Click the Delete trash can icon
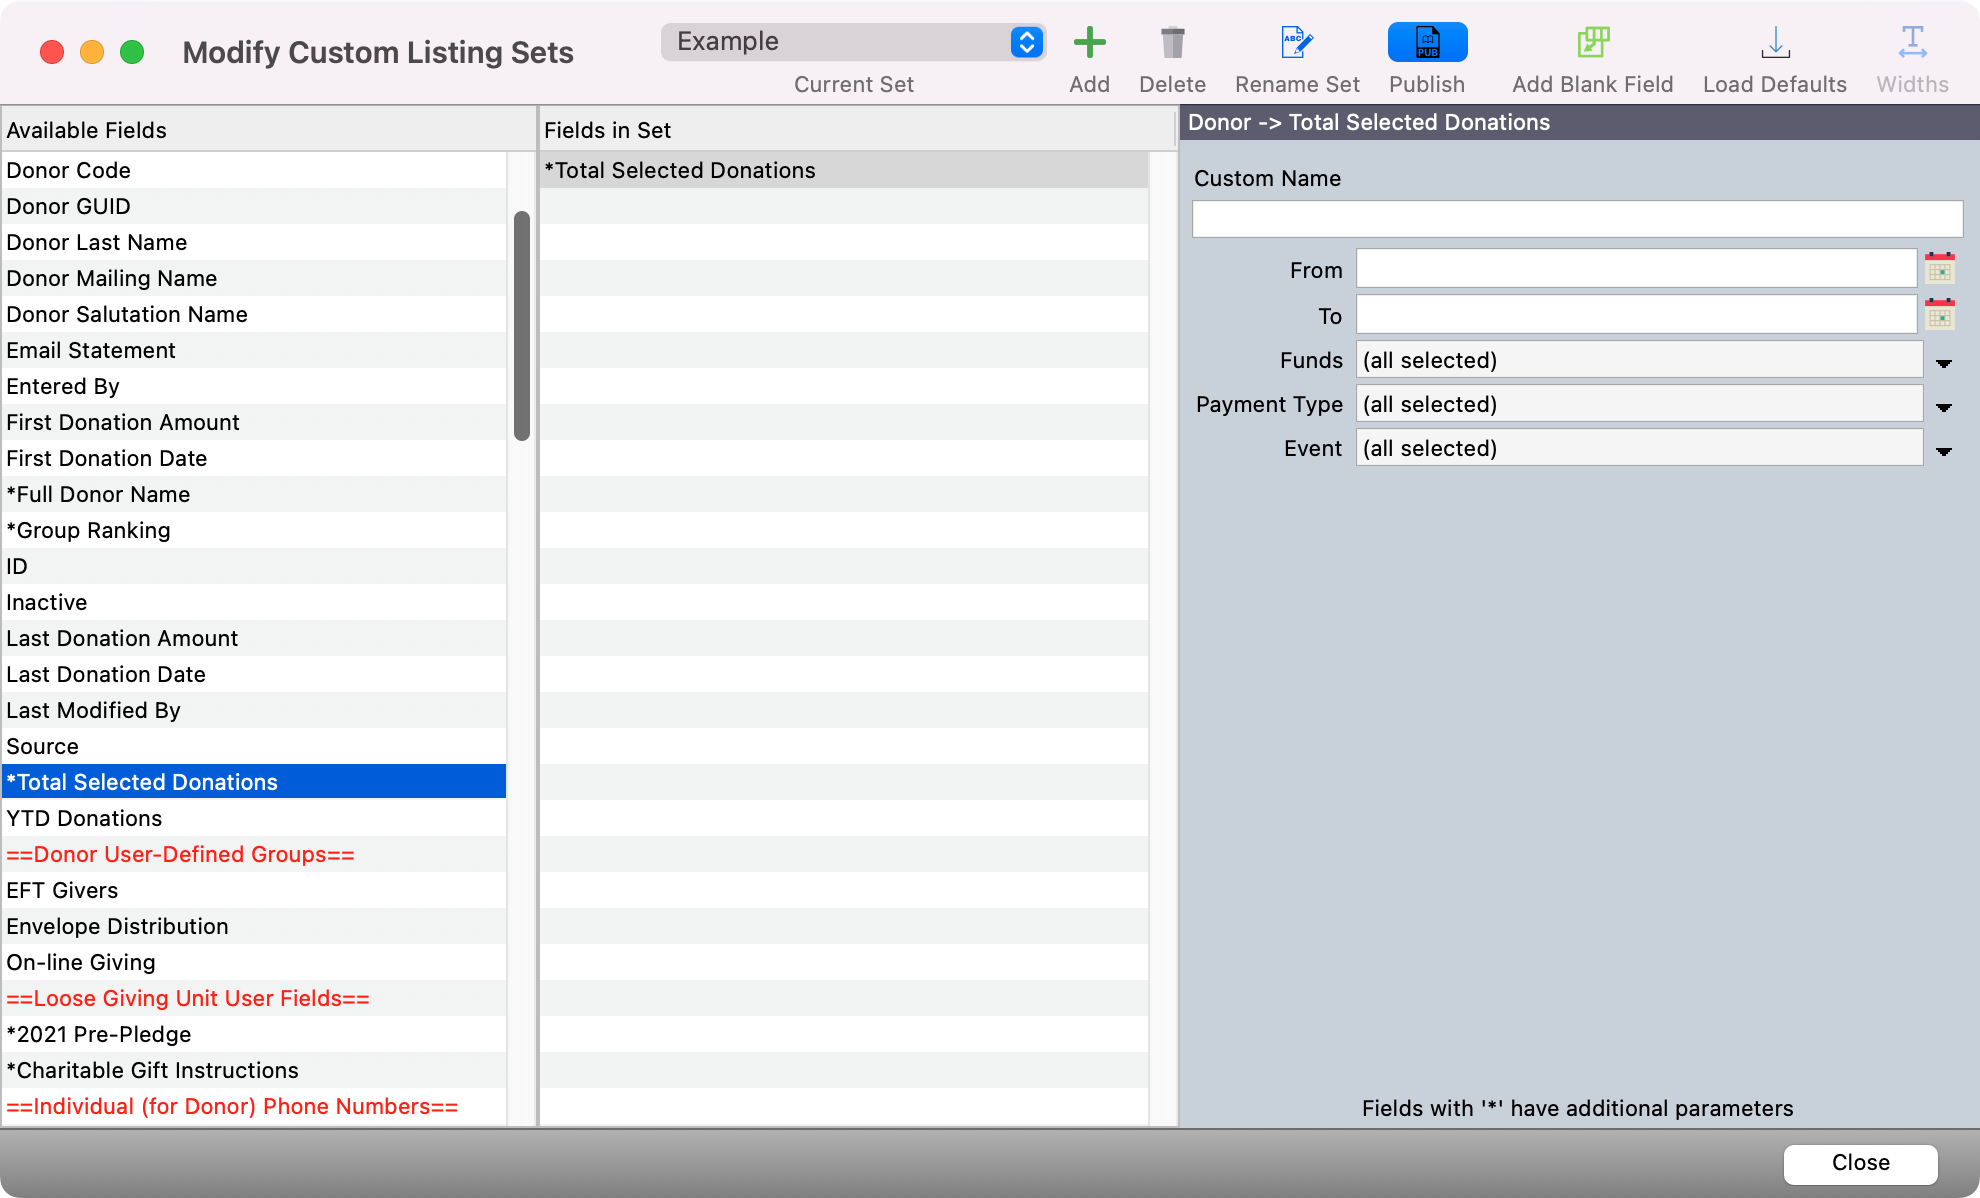Viewport: 1980px width, 1198px height. click(1172, 43)
